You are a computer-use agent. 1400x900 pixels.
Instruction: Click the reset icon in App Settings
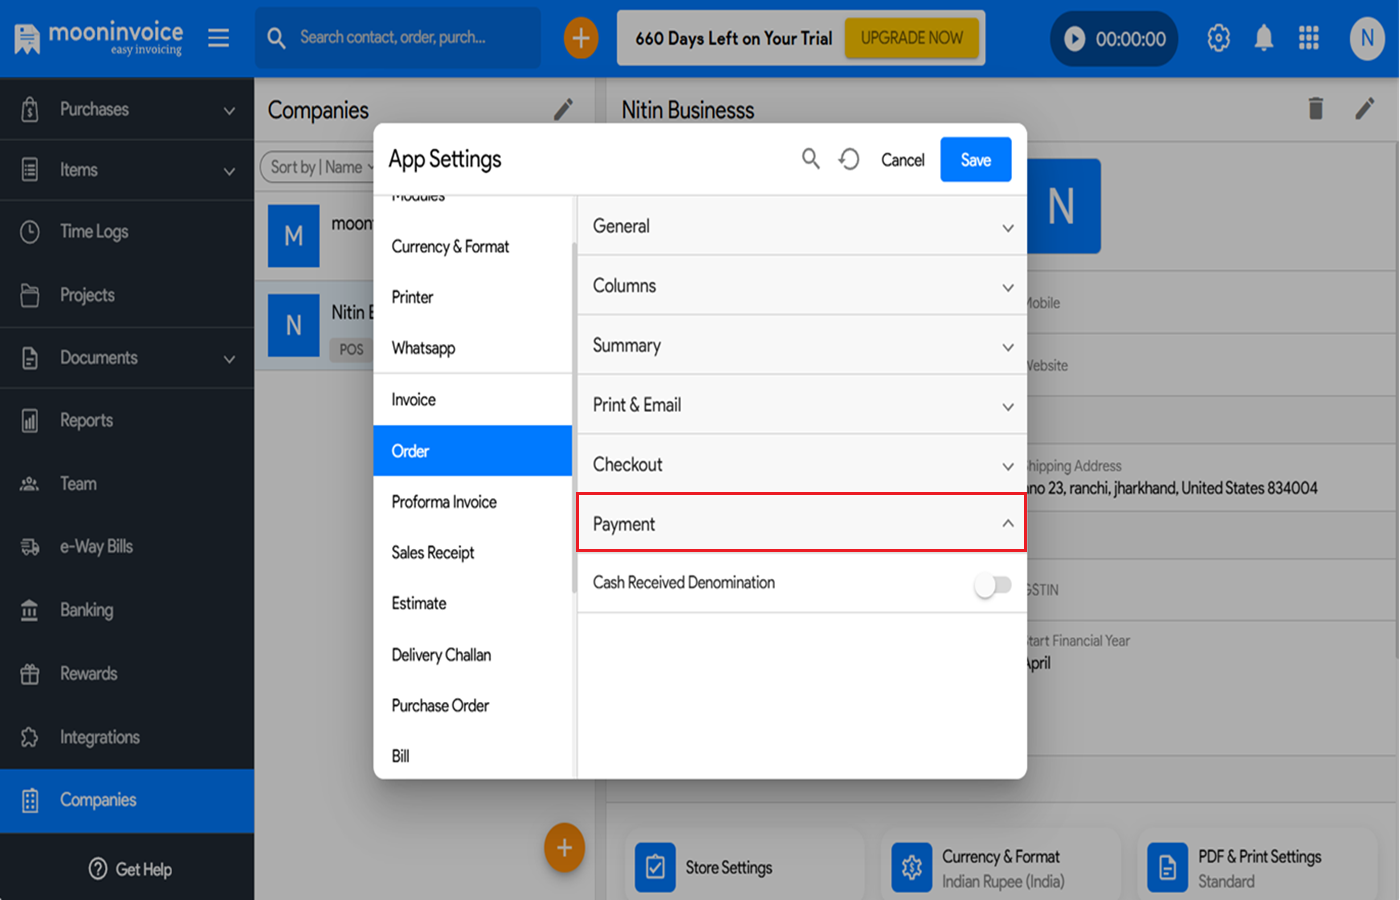point(849,159)
